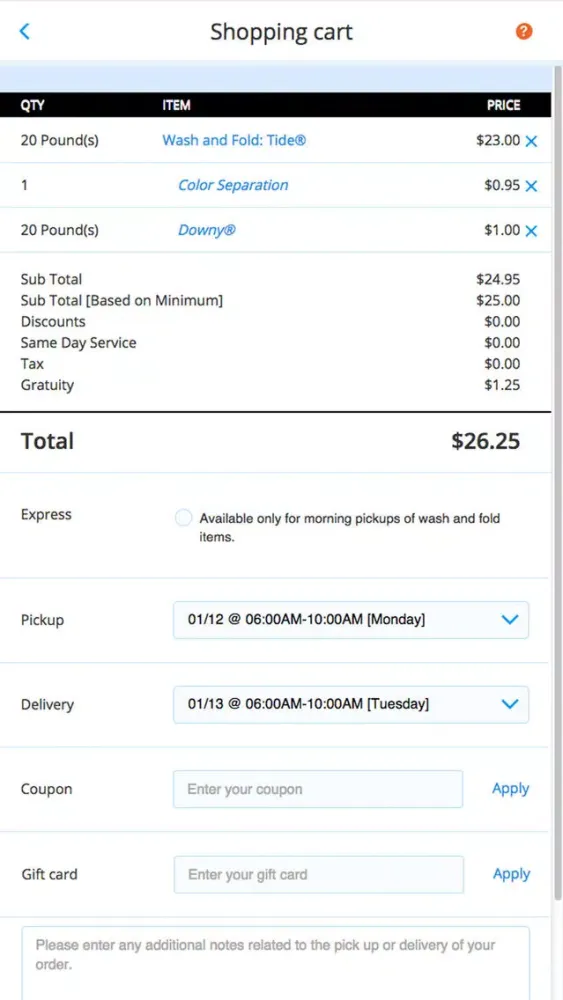
Task: Remove the Color Separation item
Action: tap(531, 186)
